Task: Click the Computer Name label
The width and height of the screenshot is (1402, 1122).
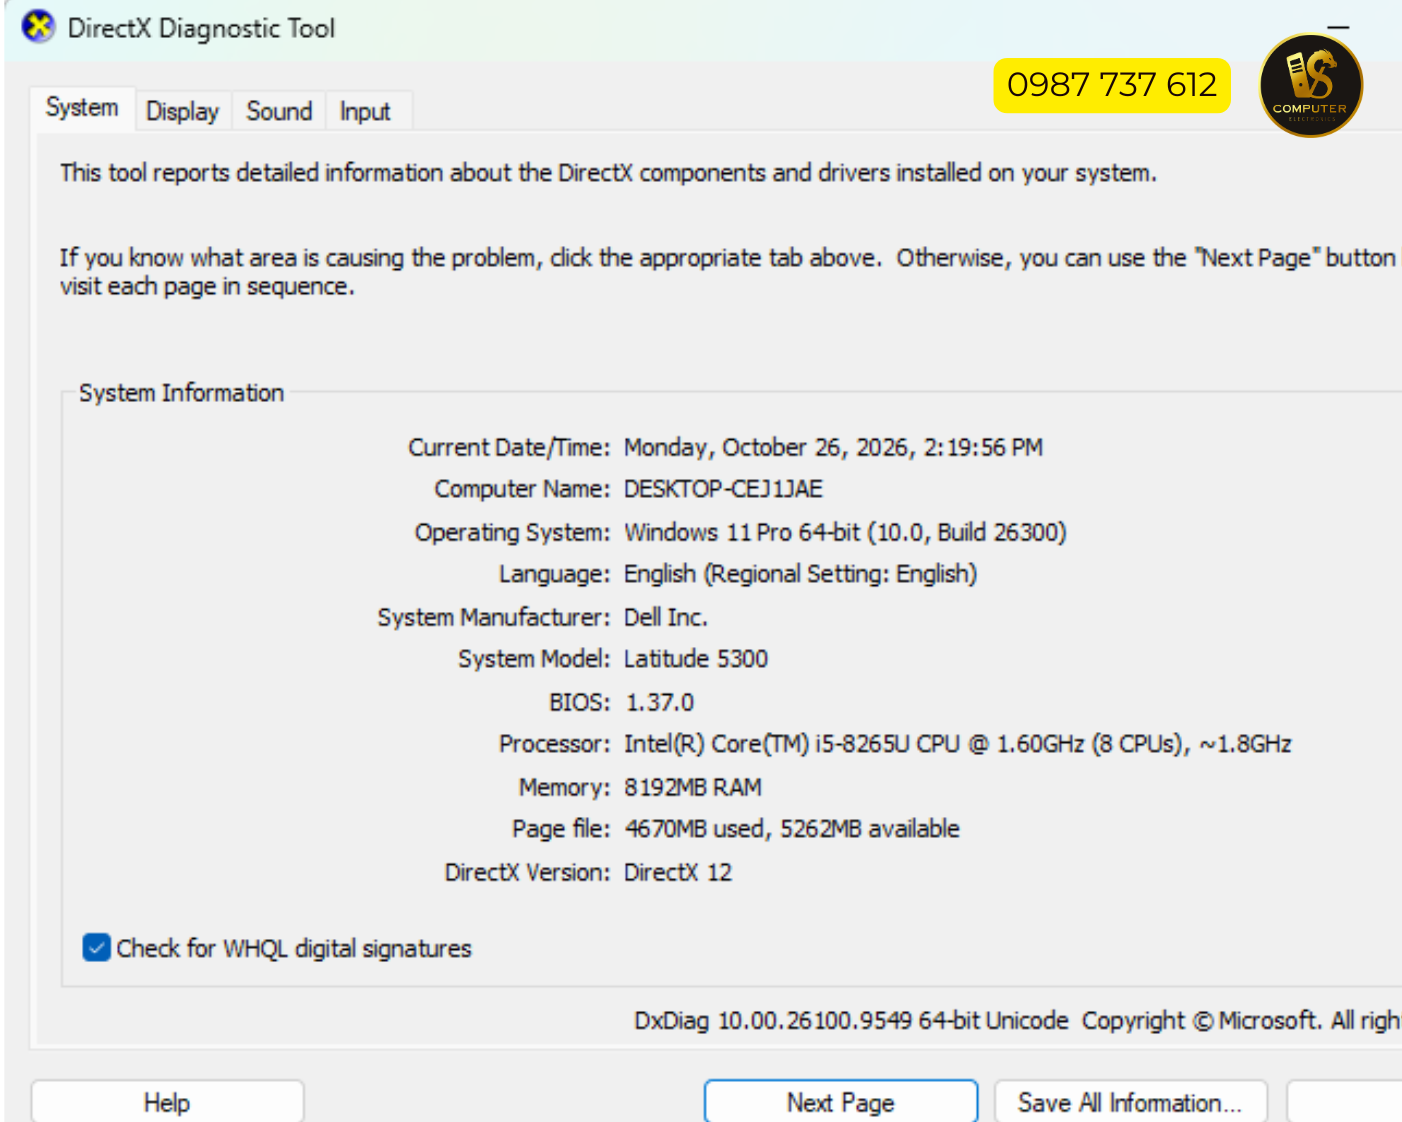Action: pos(522,489)
